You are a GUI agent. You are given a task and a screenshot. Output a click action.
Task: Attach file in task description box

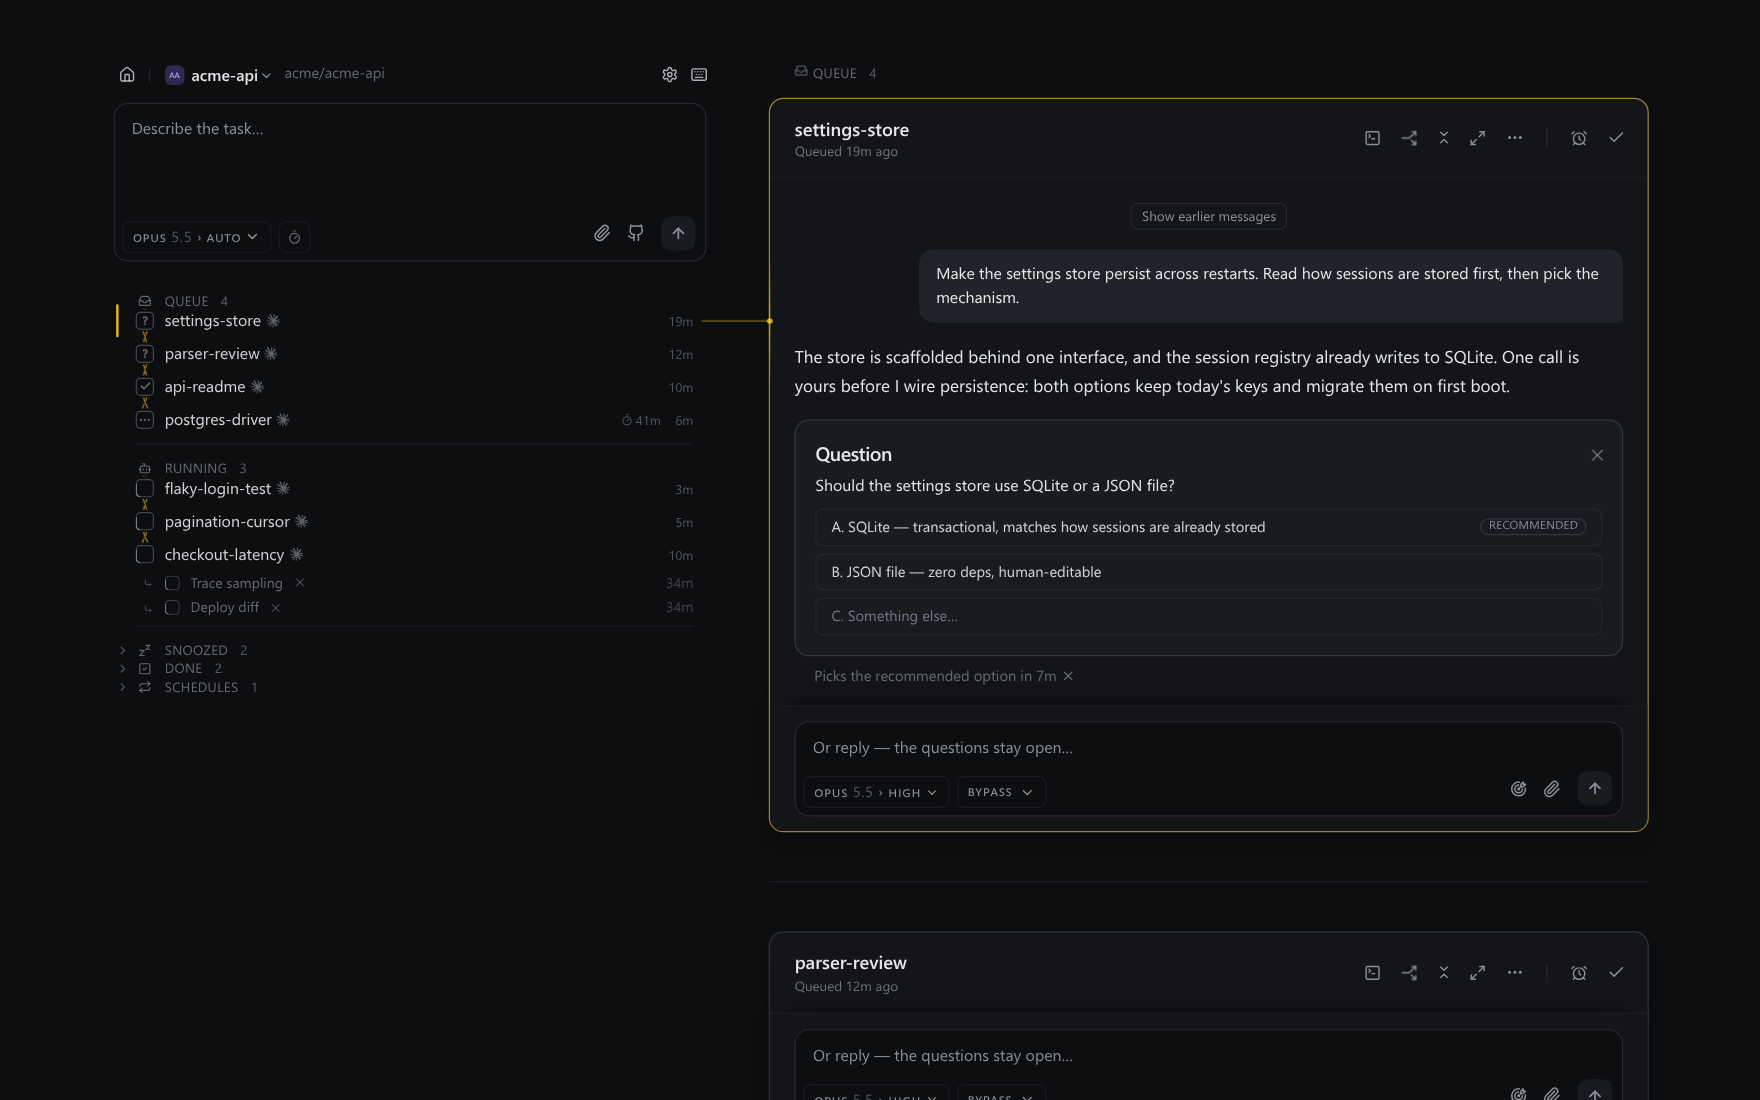(x=602, y=233)
